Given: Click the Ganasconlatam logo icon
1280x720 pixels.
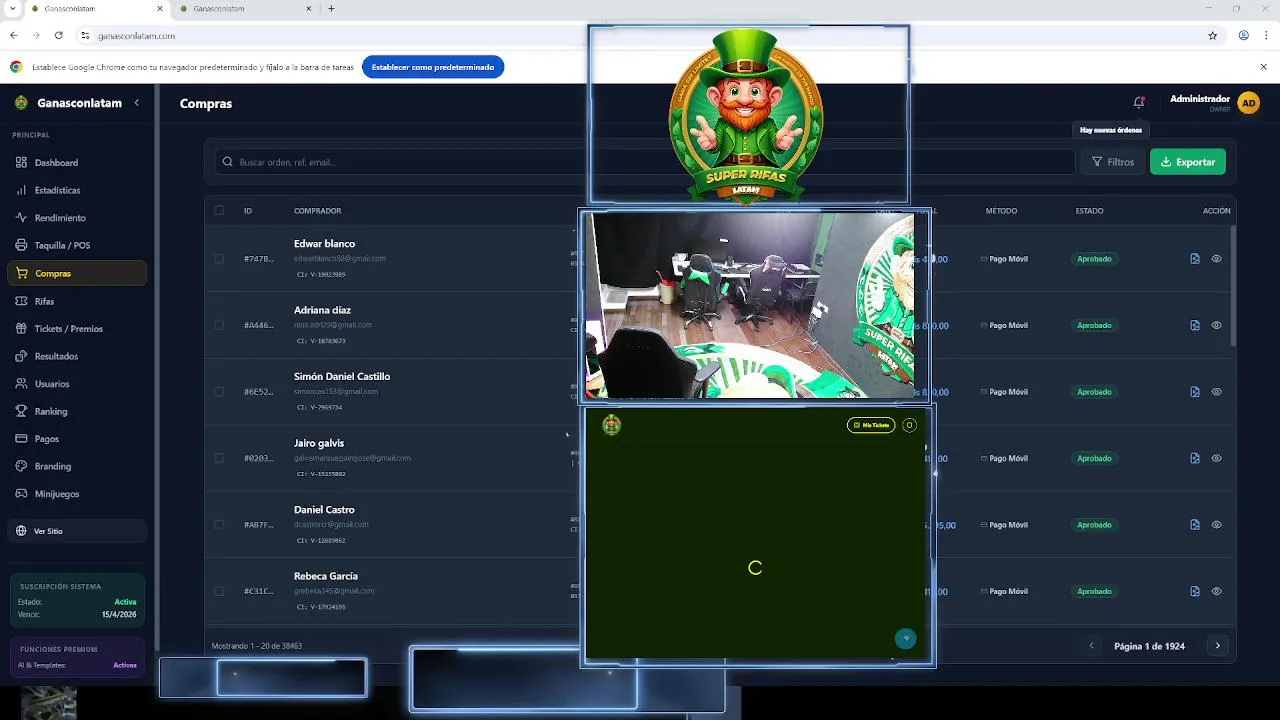Looking at the screenshot, I should pos(21,103).
